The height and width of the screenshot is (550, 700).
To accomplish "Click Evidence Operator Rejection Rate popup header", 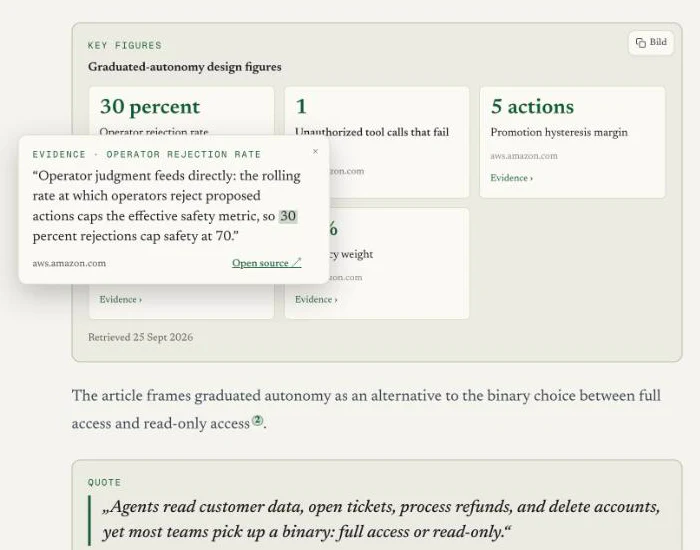I will pos(146,154).
